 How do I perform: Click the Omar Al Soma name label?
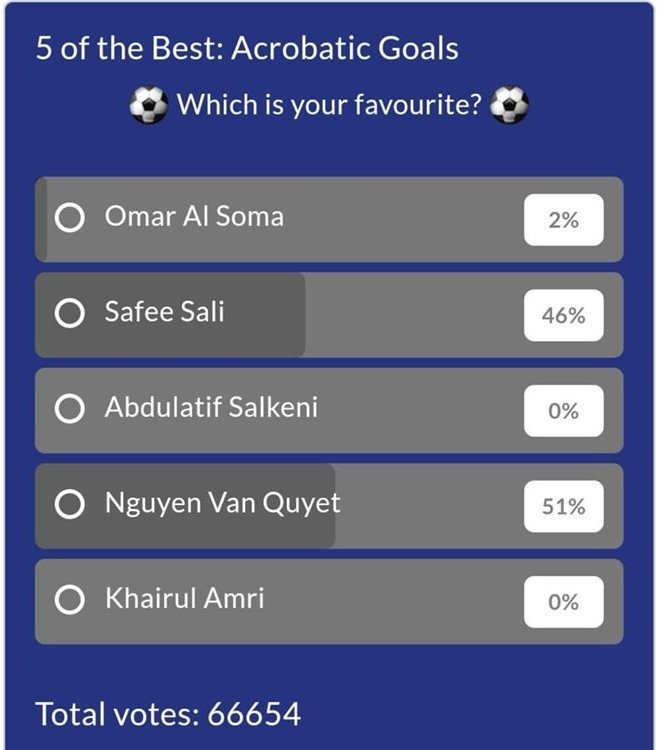pos(194,217)
